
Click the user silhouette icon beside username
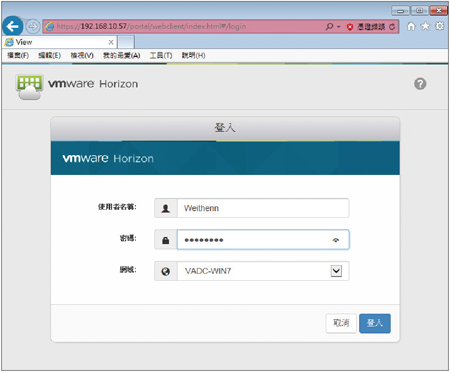click(166, 208)
